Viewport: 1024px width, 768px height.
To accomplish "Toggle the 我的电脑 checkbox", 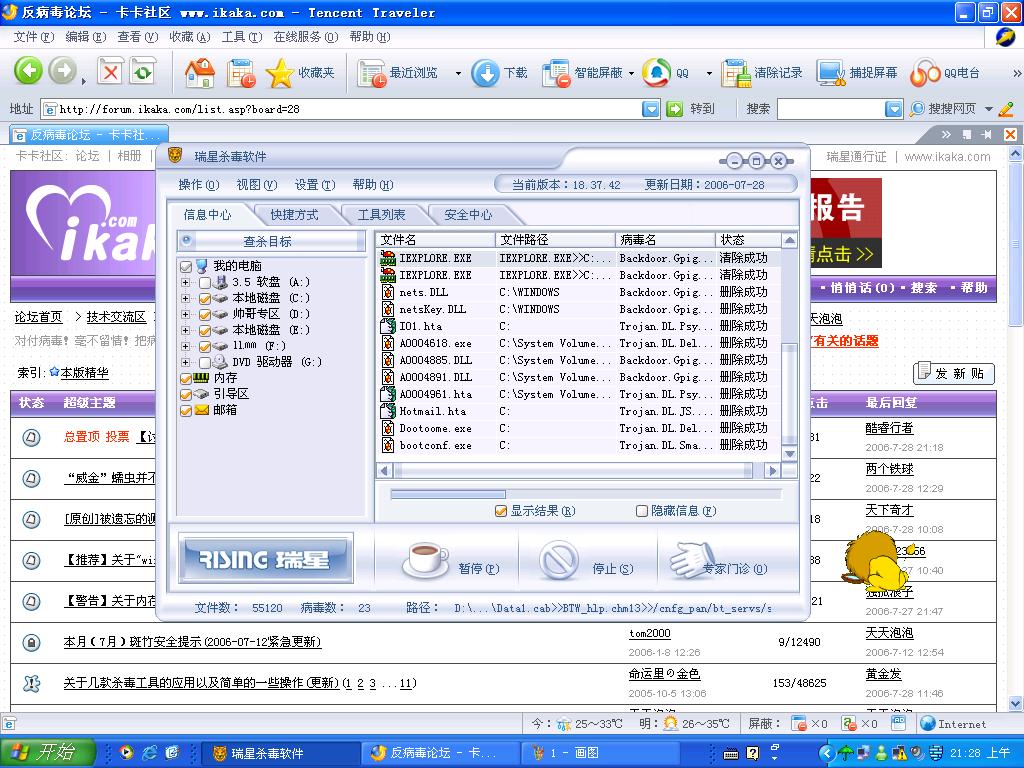I will pos(185,266).
